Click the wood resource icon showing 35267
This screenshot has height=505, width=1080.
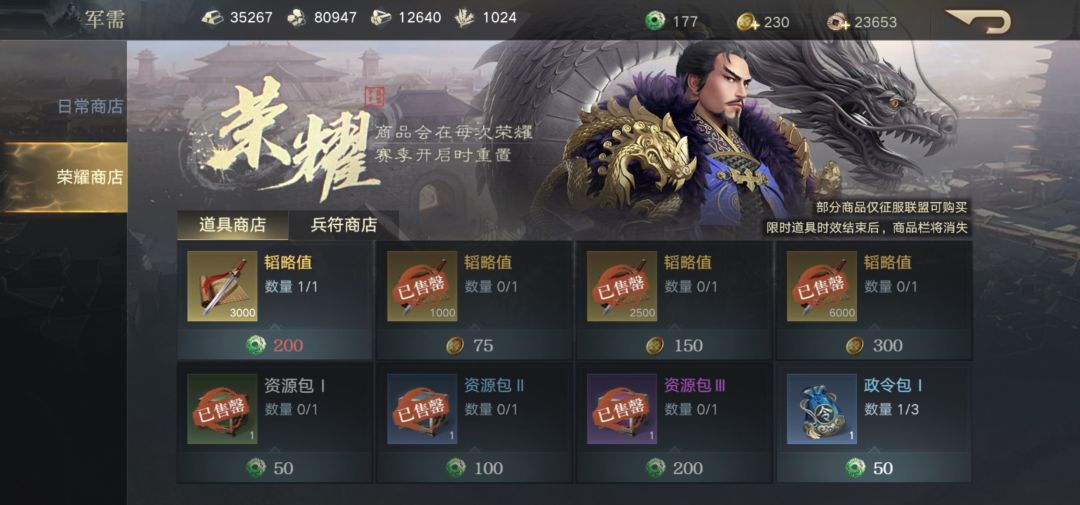tap(213, 18)
